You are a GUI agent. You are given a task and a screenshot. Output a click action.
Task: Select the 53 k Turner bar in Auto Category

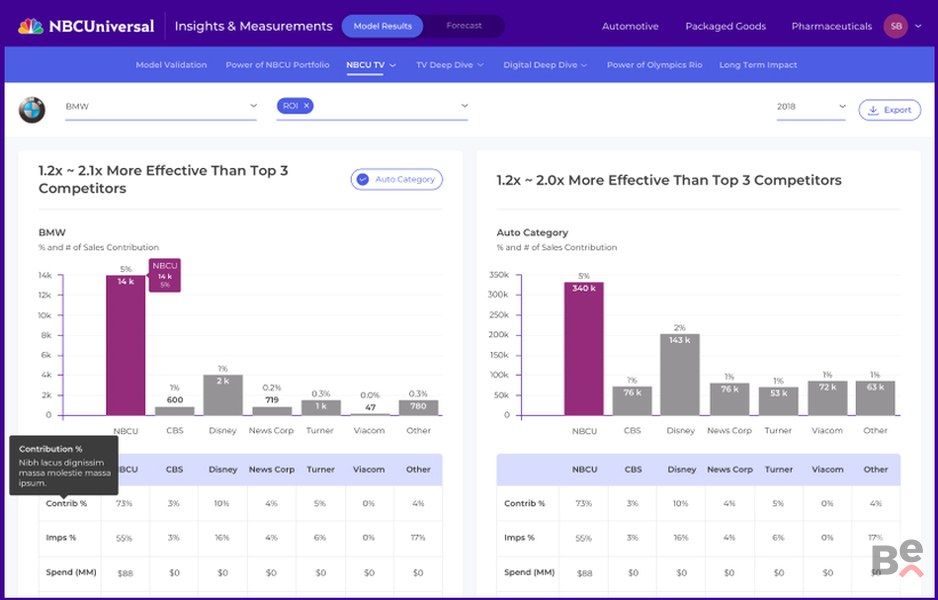778,401
